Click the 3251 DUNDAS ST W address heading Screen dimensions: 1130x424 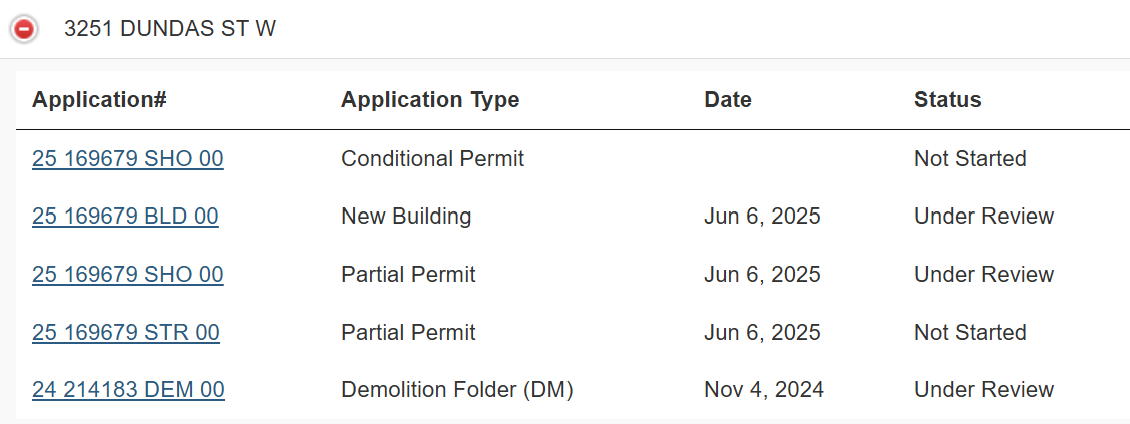pyautogui.click(x=170, y=29)
